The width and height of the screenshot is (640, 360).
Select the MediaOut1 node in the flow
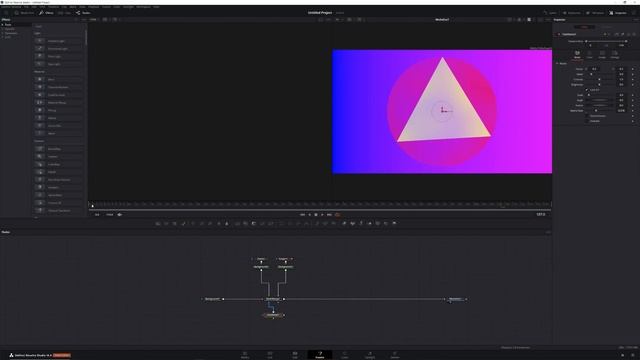coord(455,299)
